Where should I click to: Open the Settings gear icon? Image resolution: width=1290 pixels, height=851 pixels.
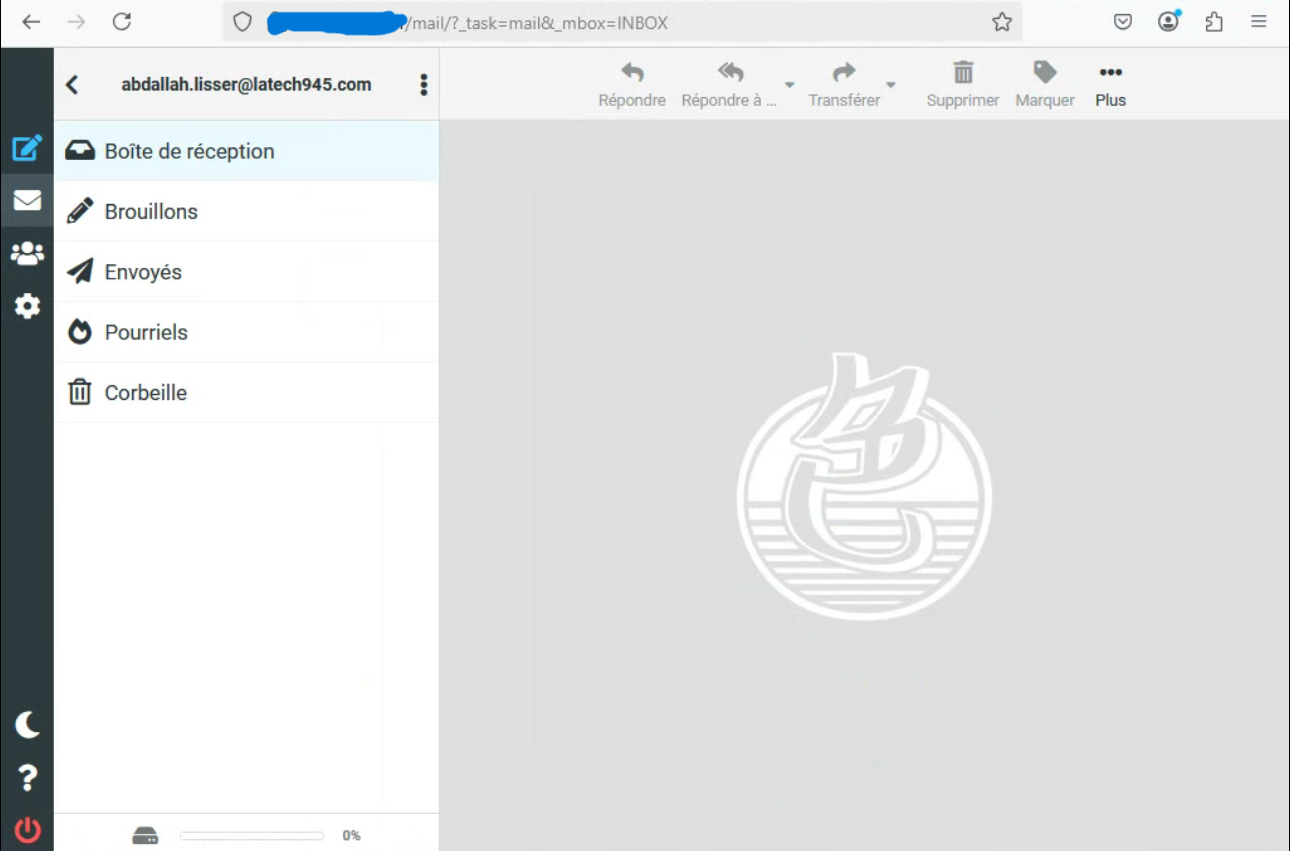(x=27, y=306)
